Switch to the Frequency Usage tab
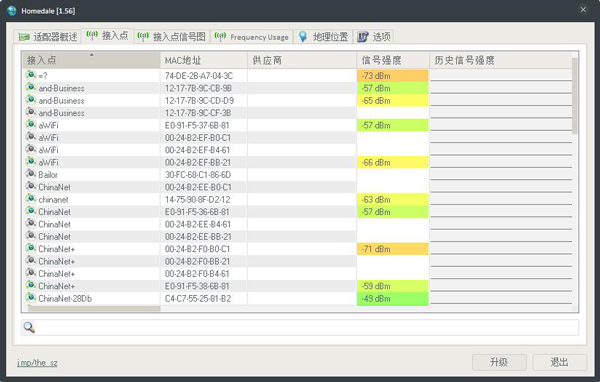This screenshot has height=382, width=600. pyautogui.click(x=252, y=37)
